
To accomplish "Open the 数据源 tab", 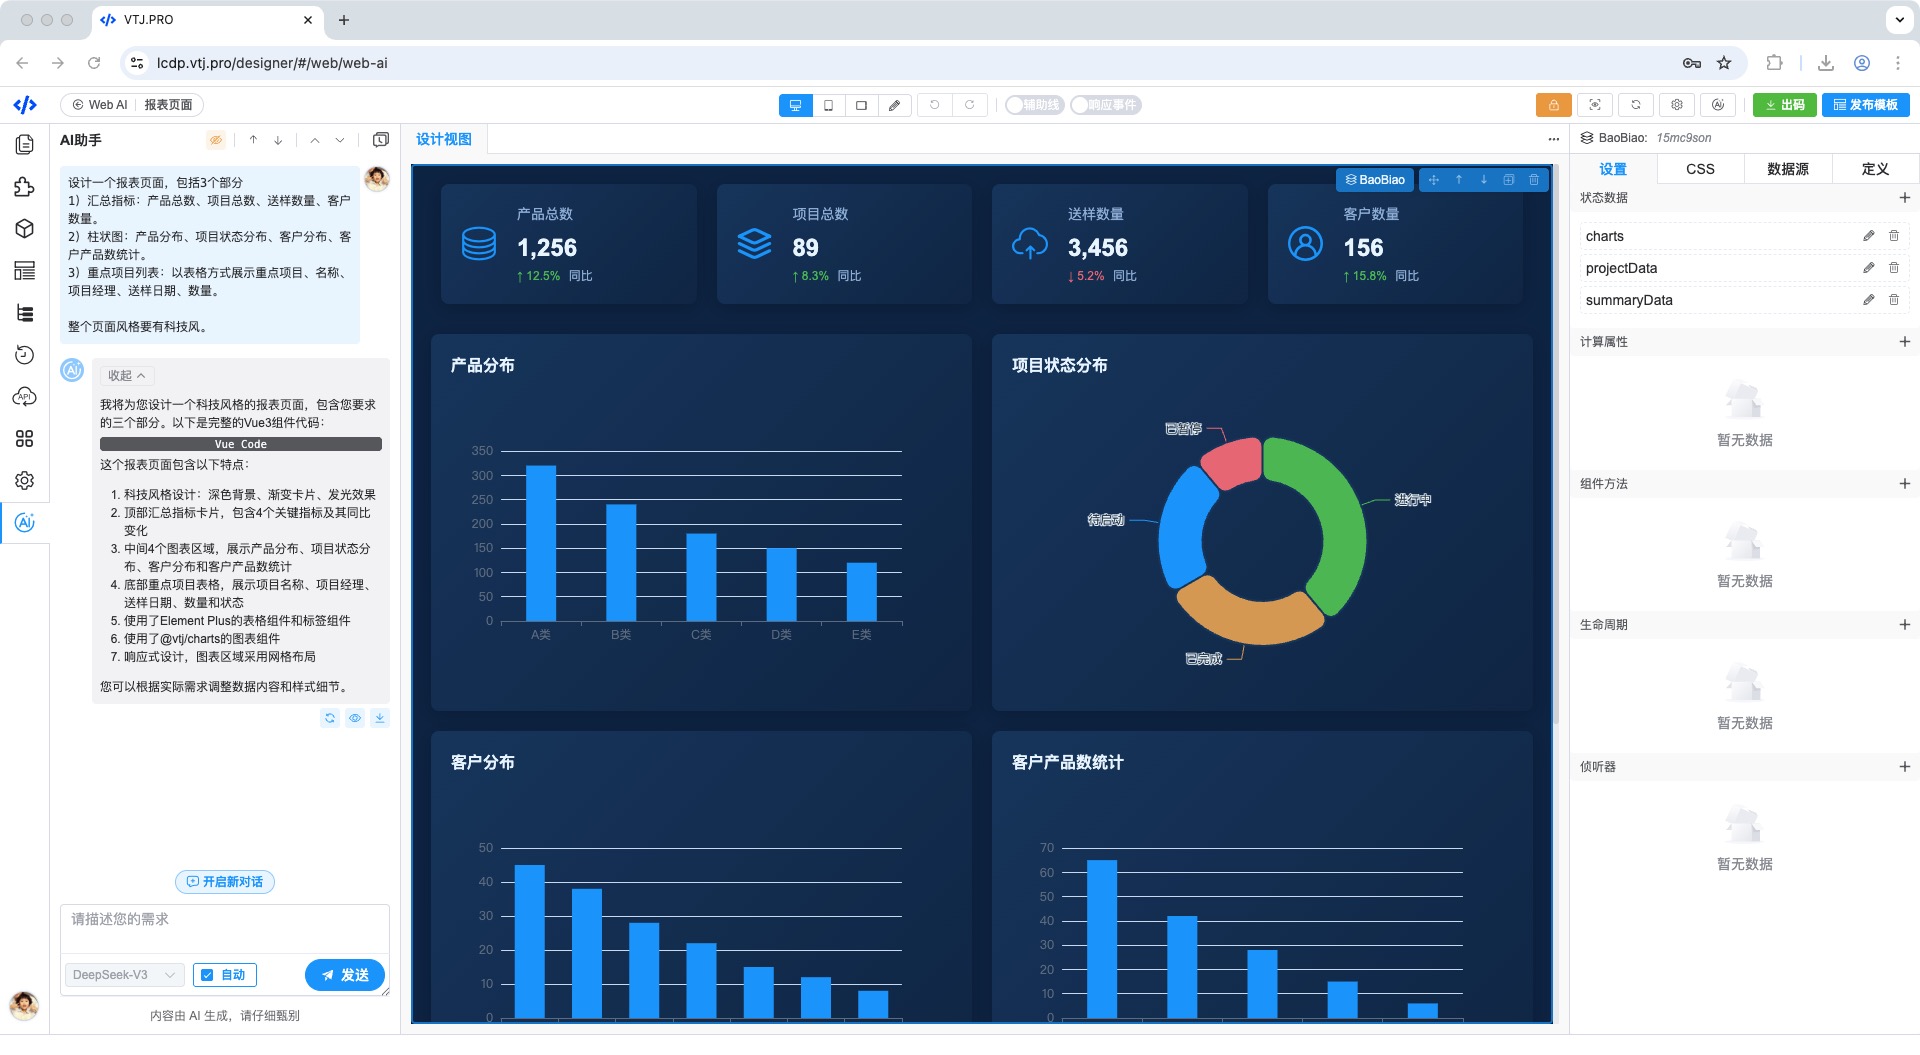I will (x=1787, y=169).
